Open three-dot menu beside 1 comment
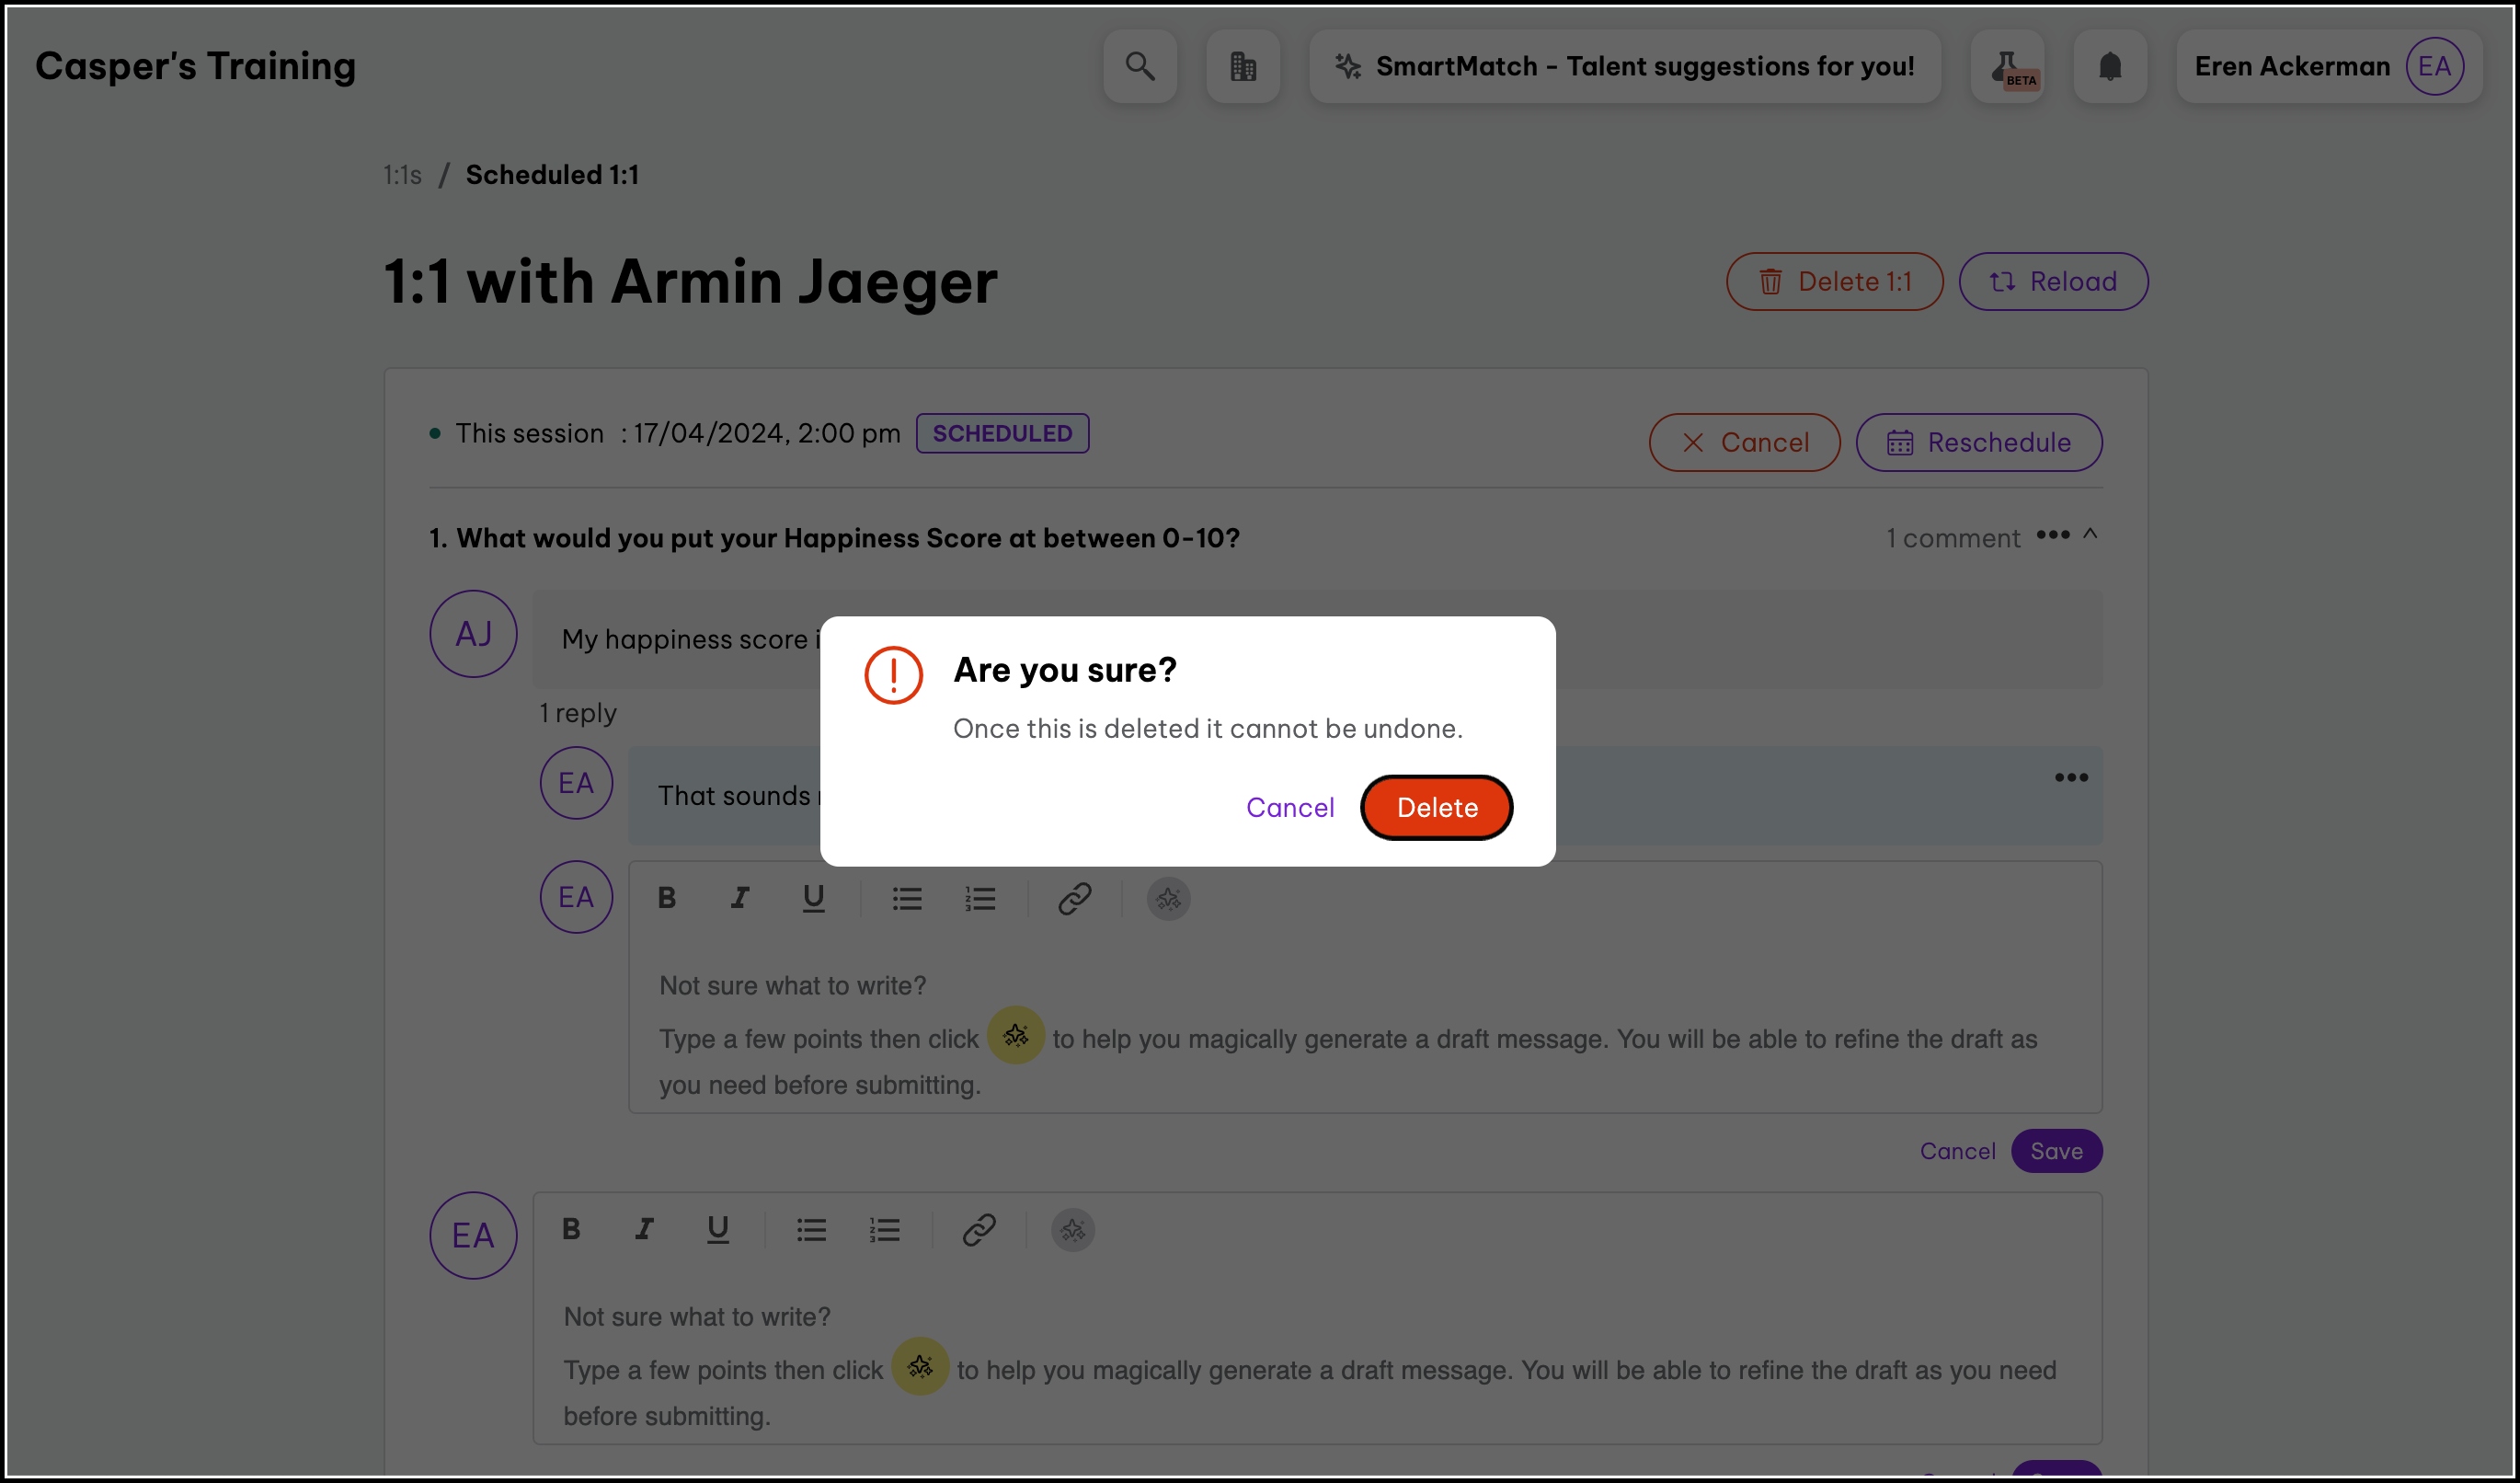Viewport: 2520px width, 1483px height. tap(2052, 535)
